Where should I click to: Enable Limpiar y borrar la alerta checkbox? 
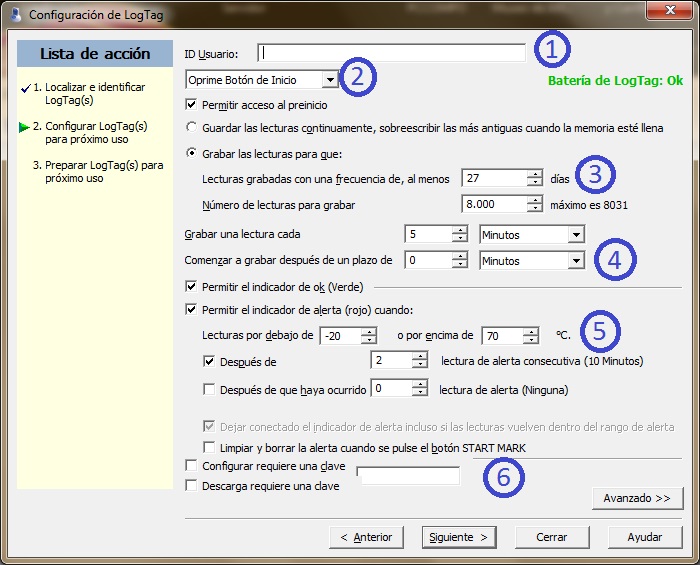point(209,447)
